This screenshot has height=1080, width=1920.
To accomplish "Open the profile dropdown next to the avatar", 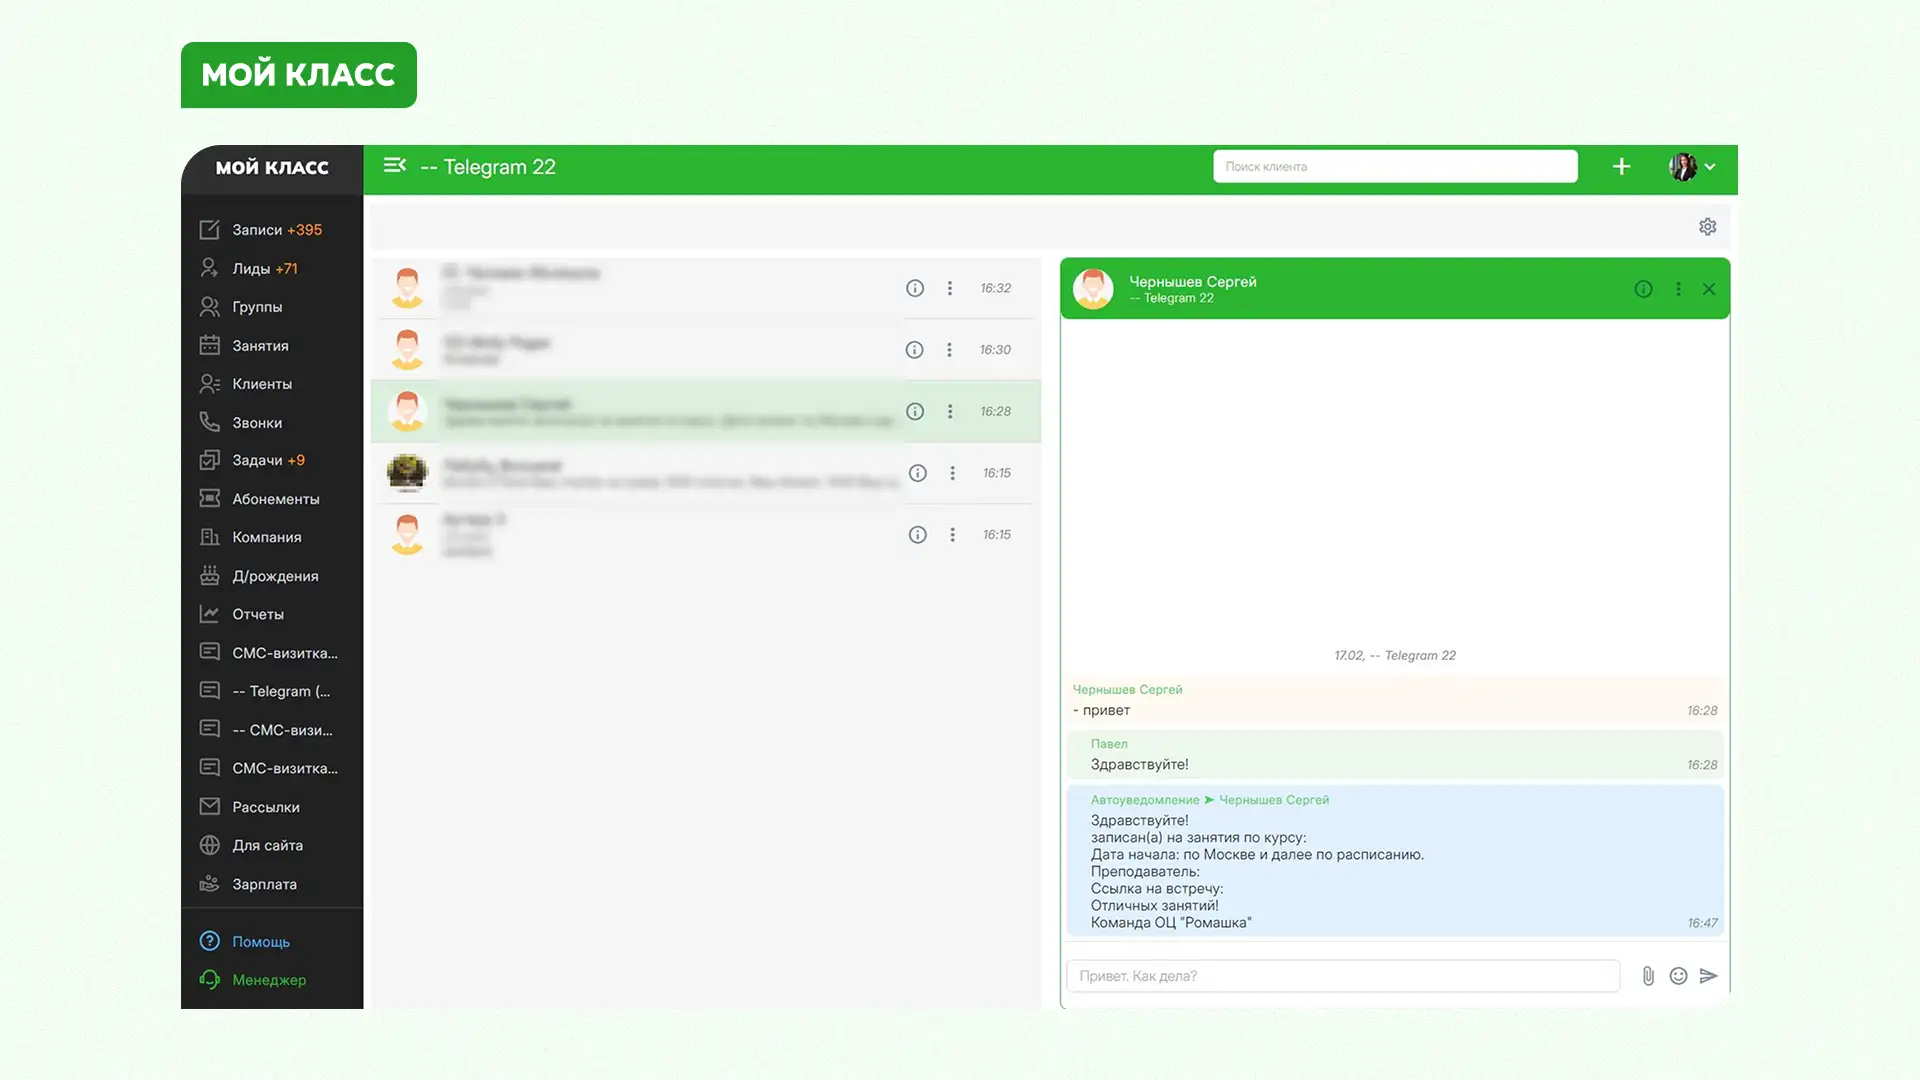I will [1711, 166].
